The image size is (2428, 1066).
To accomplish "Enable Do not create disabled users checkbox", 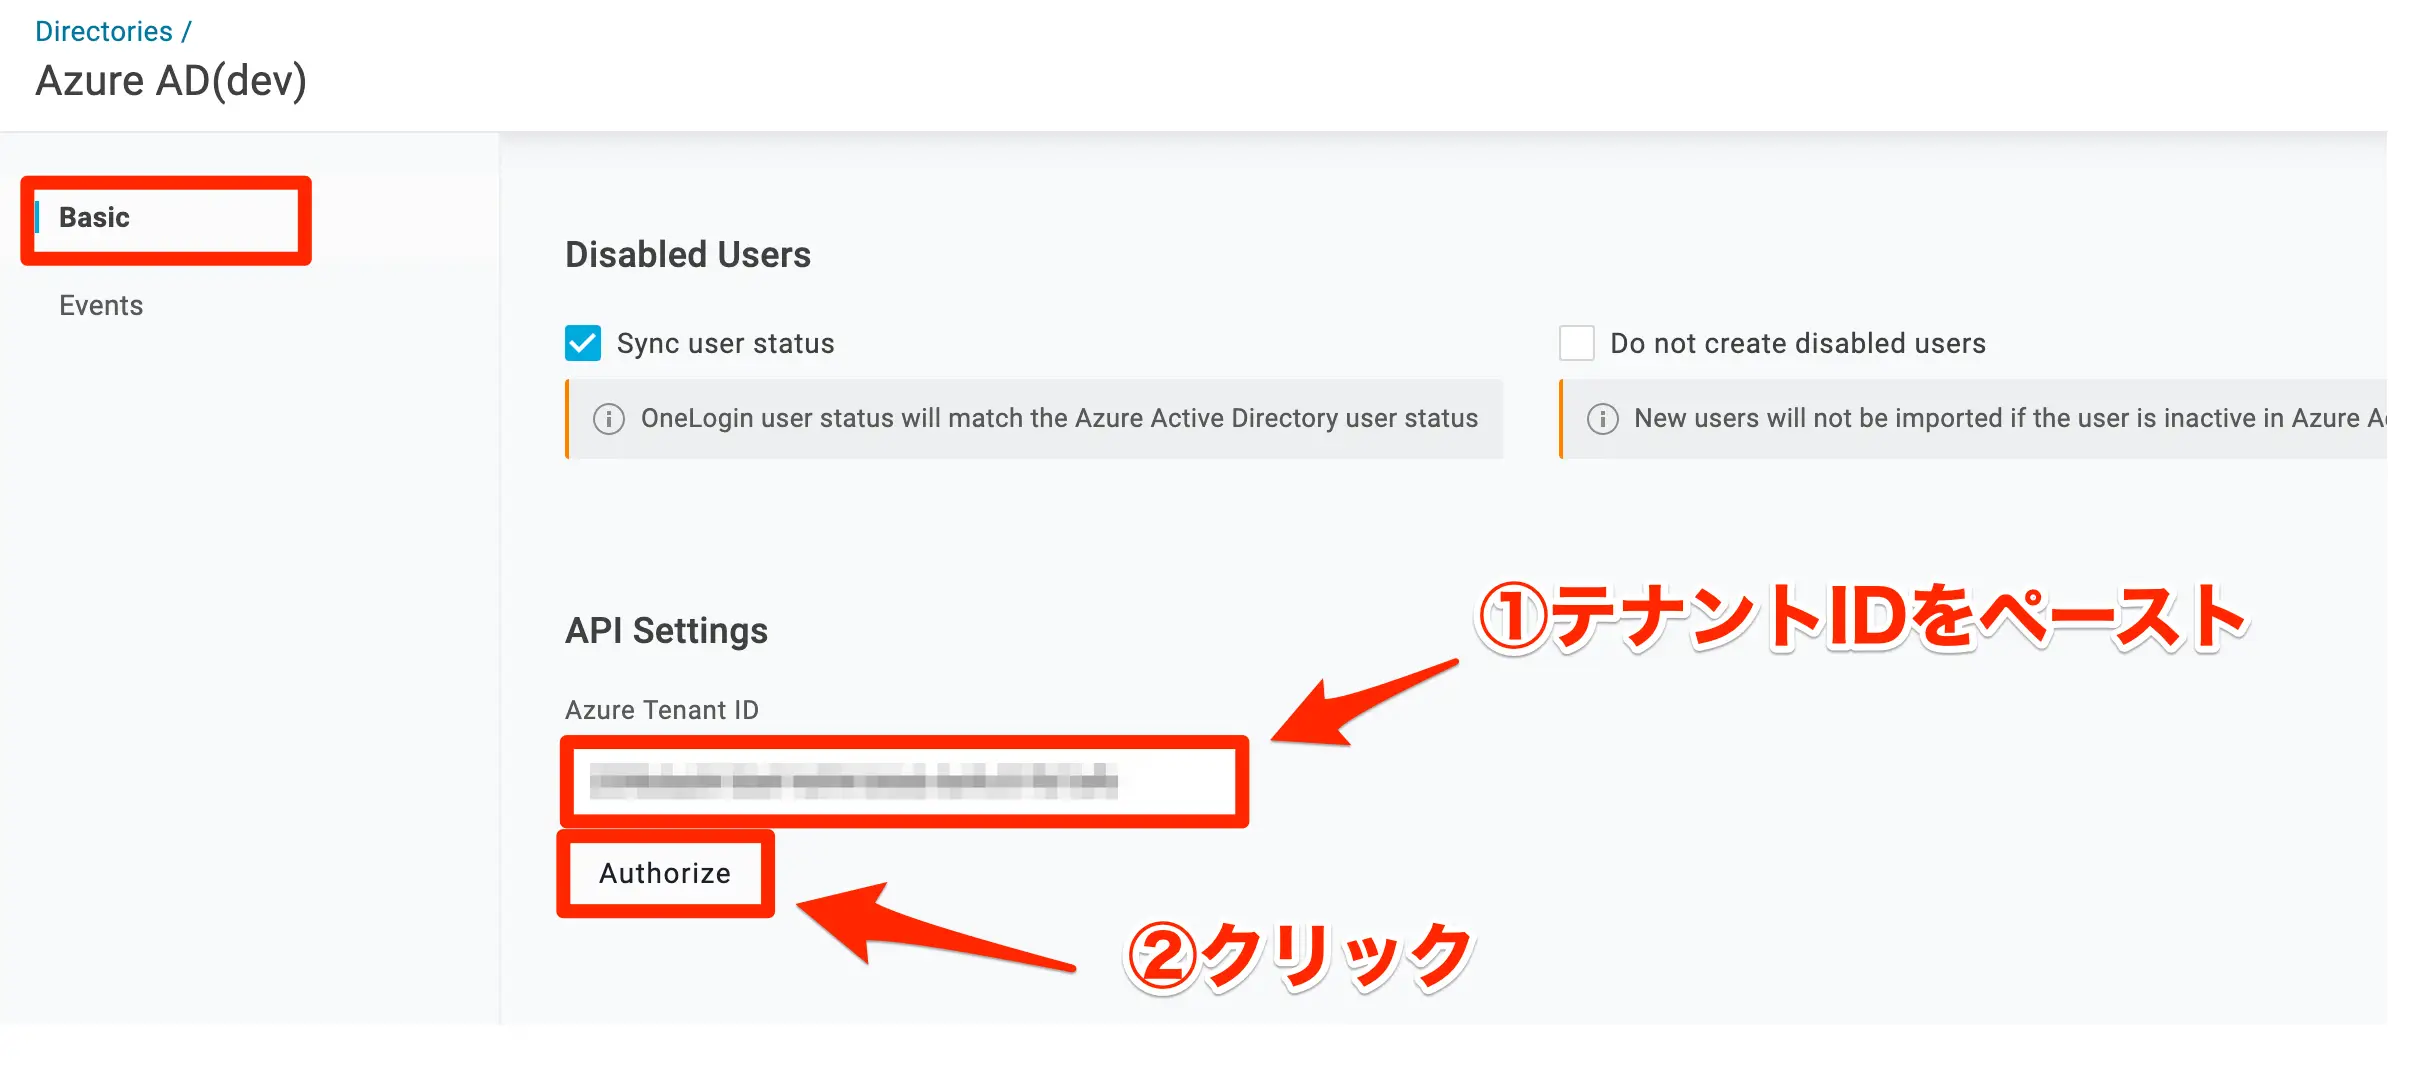I will pyautogui.click(x=1576, y=343).
